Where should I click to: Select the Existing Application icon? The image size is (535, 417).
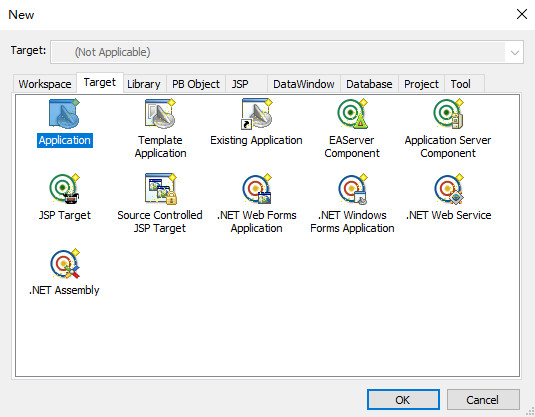257,114
